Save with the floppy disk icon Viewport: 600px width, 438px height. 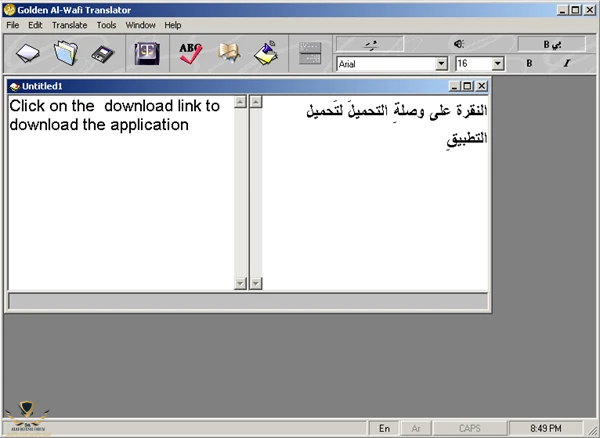click(x=103, y=54)
